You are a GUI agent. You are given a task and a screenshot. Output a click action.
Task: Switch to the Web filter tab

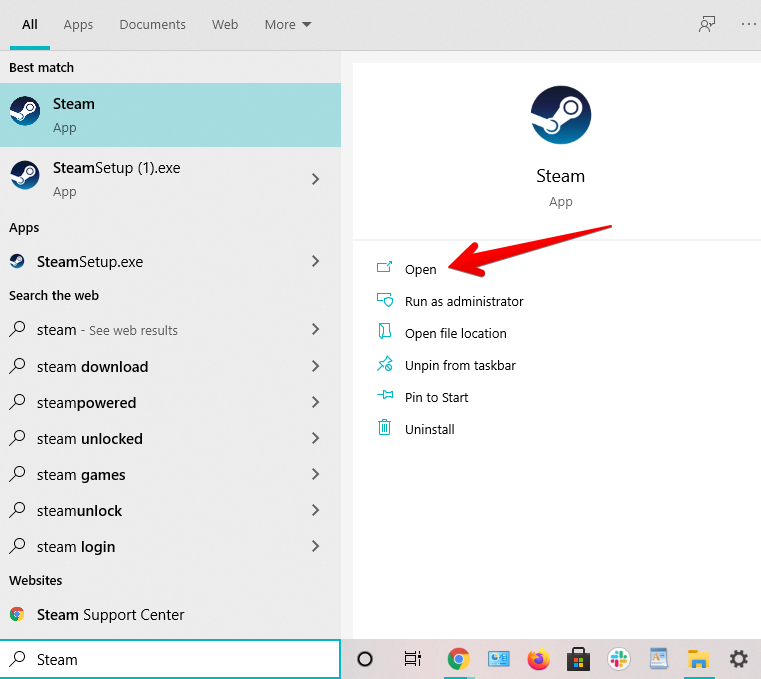(x=225, y=24)
